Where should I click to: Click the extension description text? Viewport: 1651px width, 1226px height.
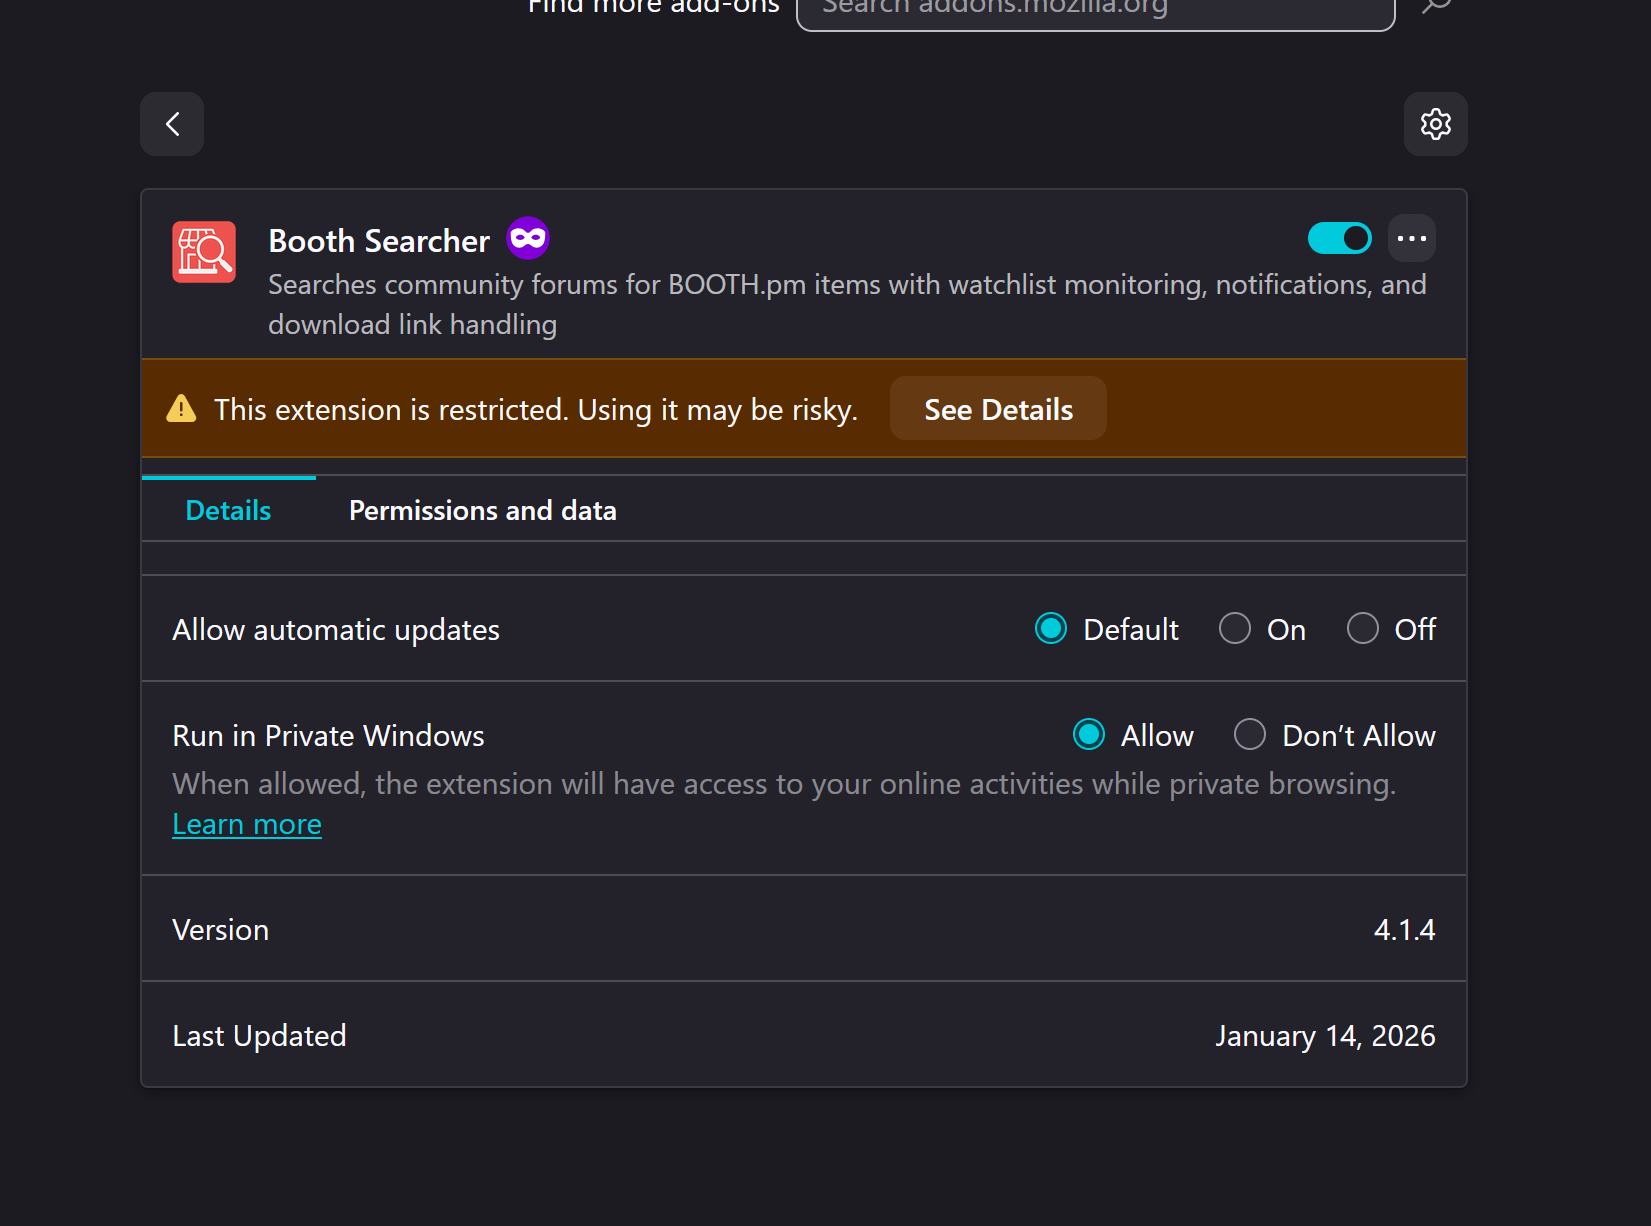pos(847,304)
